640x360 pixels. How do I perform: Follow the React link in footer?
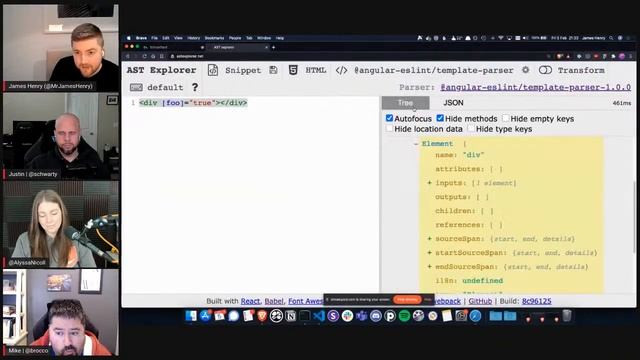[x=250, y=301]
